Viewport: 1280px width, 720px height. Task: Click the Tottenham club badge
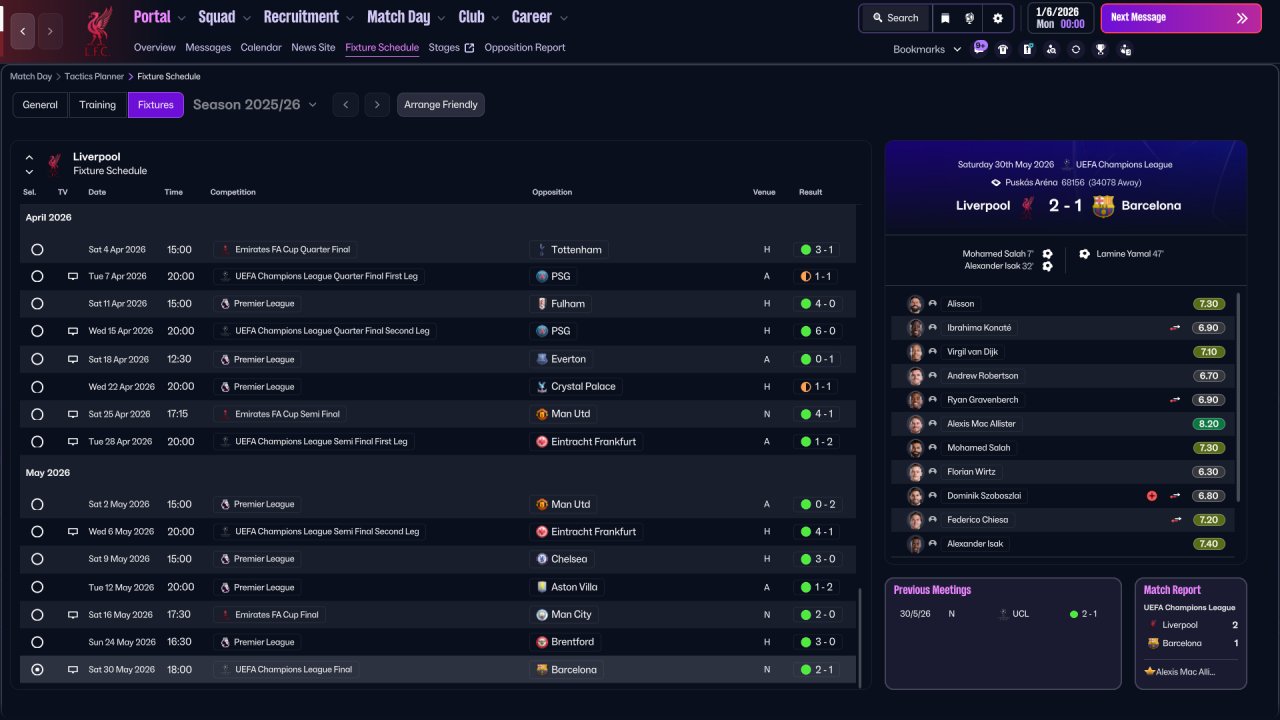click(x=542, y=249)
